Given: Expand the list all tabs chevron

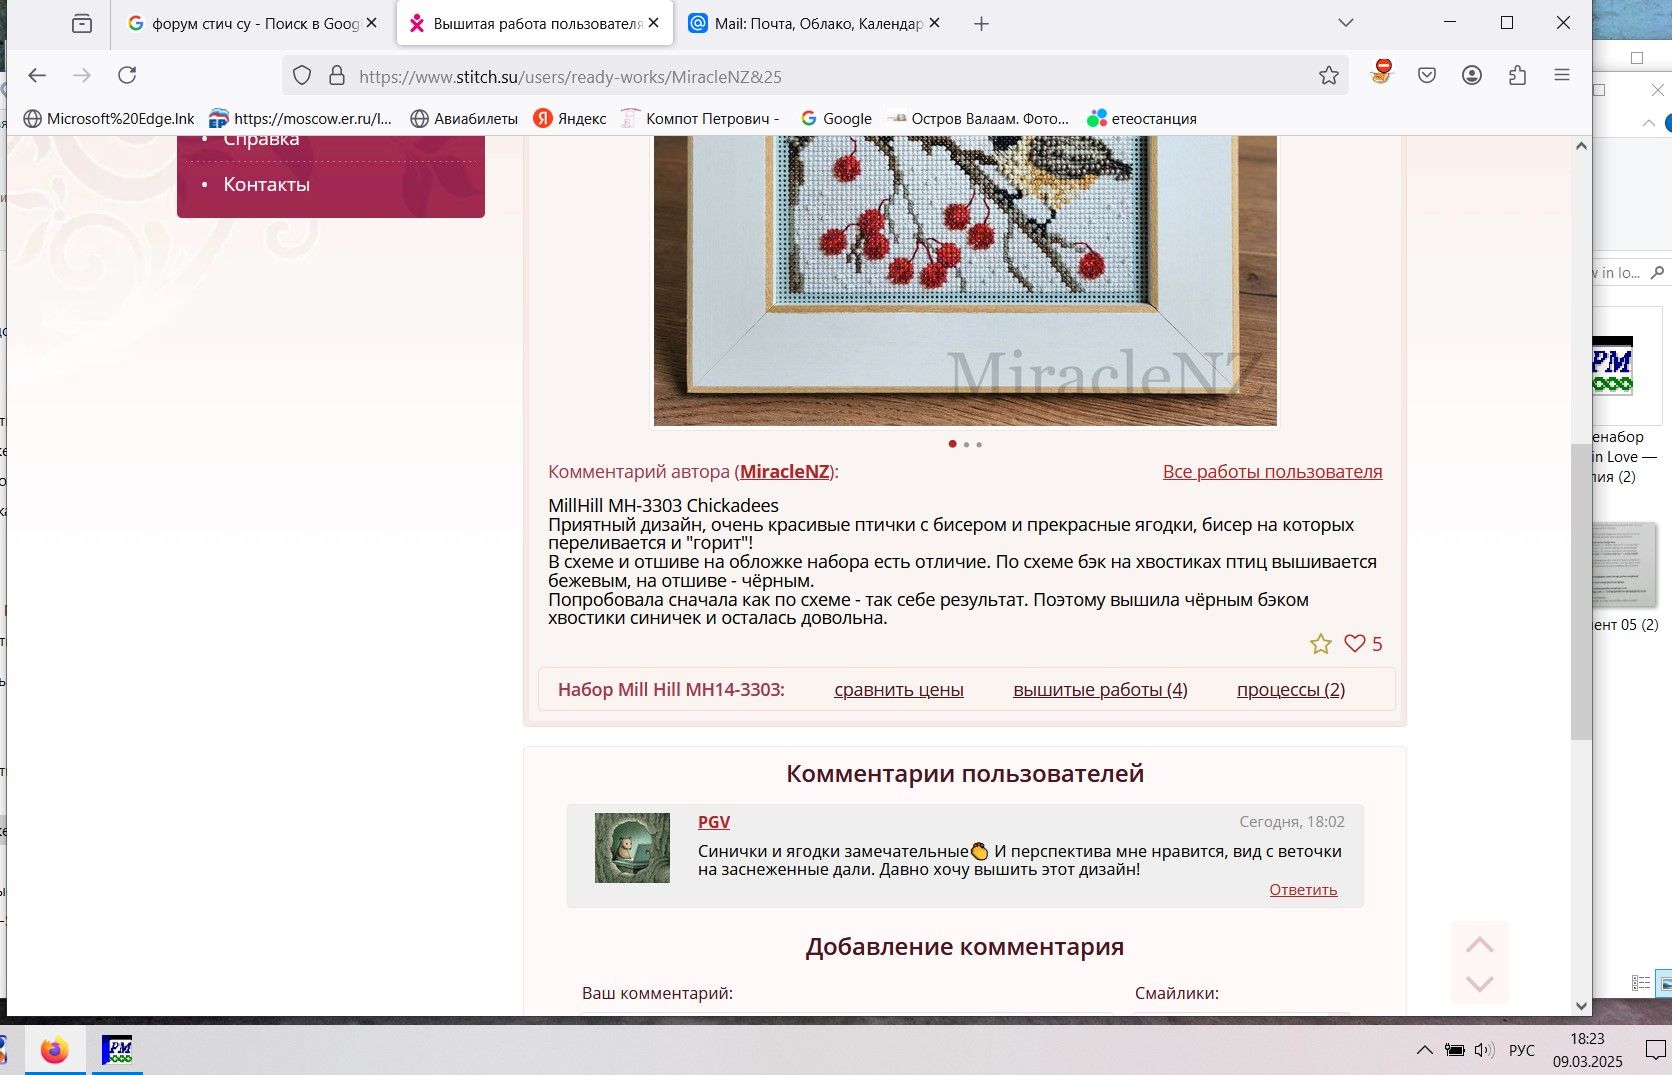Looking at the screenshot, I should (1346, 23).
